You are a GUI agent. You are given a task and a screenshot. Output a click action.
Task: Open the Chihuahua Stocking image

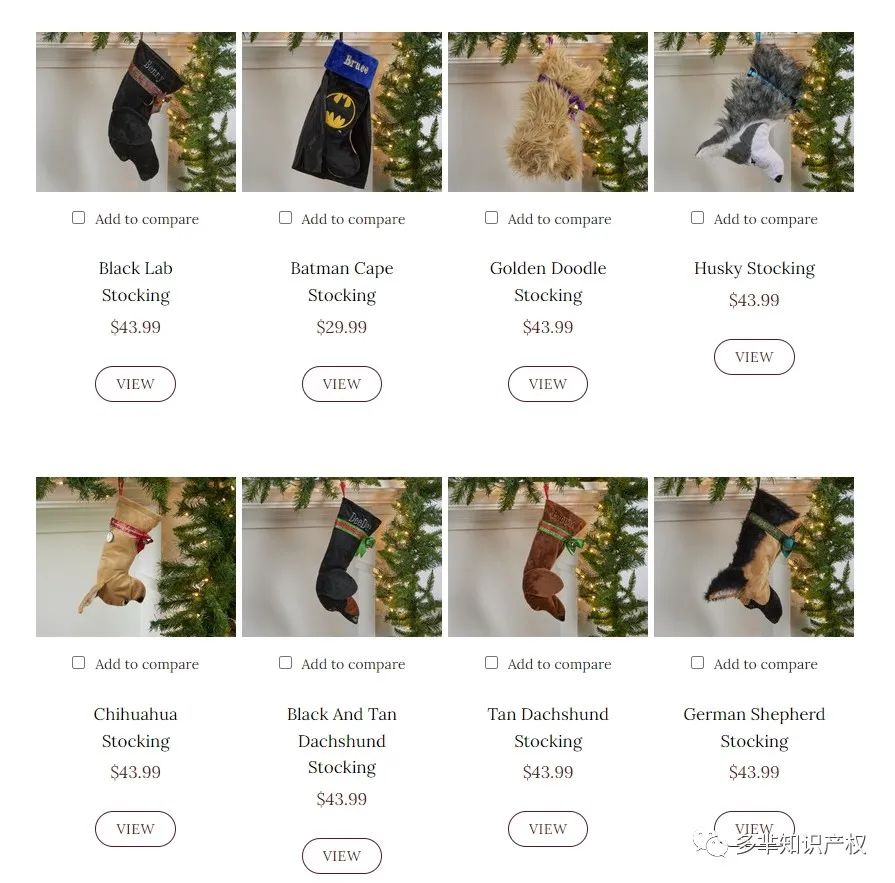136,557
